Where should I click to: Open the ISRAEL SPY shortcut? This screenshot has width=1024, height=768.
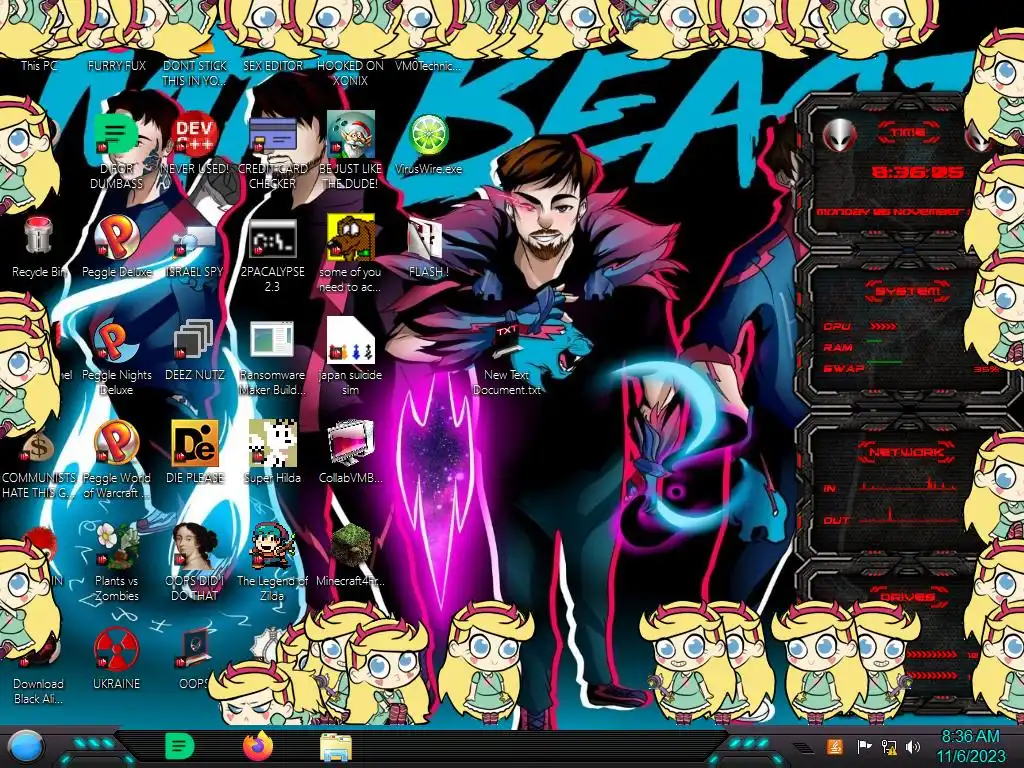click(195, 242)
